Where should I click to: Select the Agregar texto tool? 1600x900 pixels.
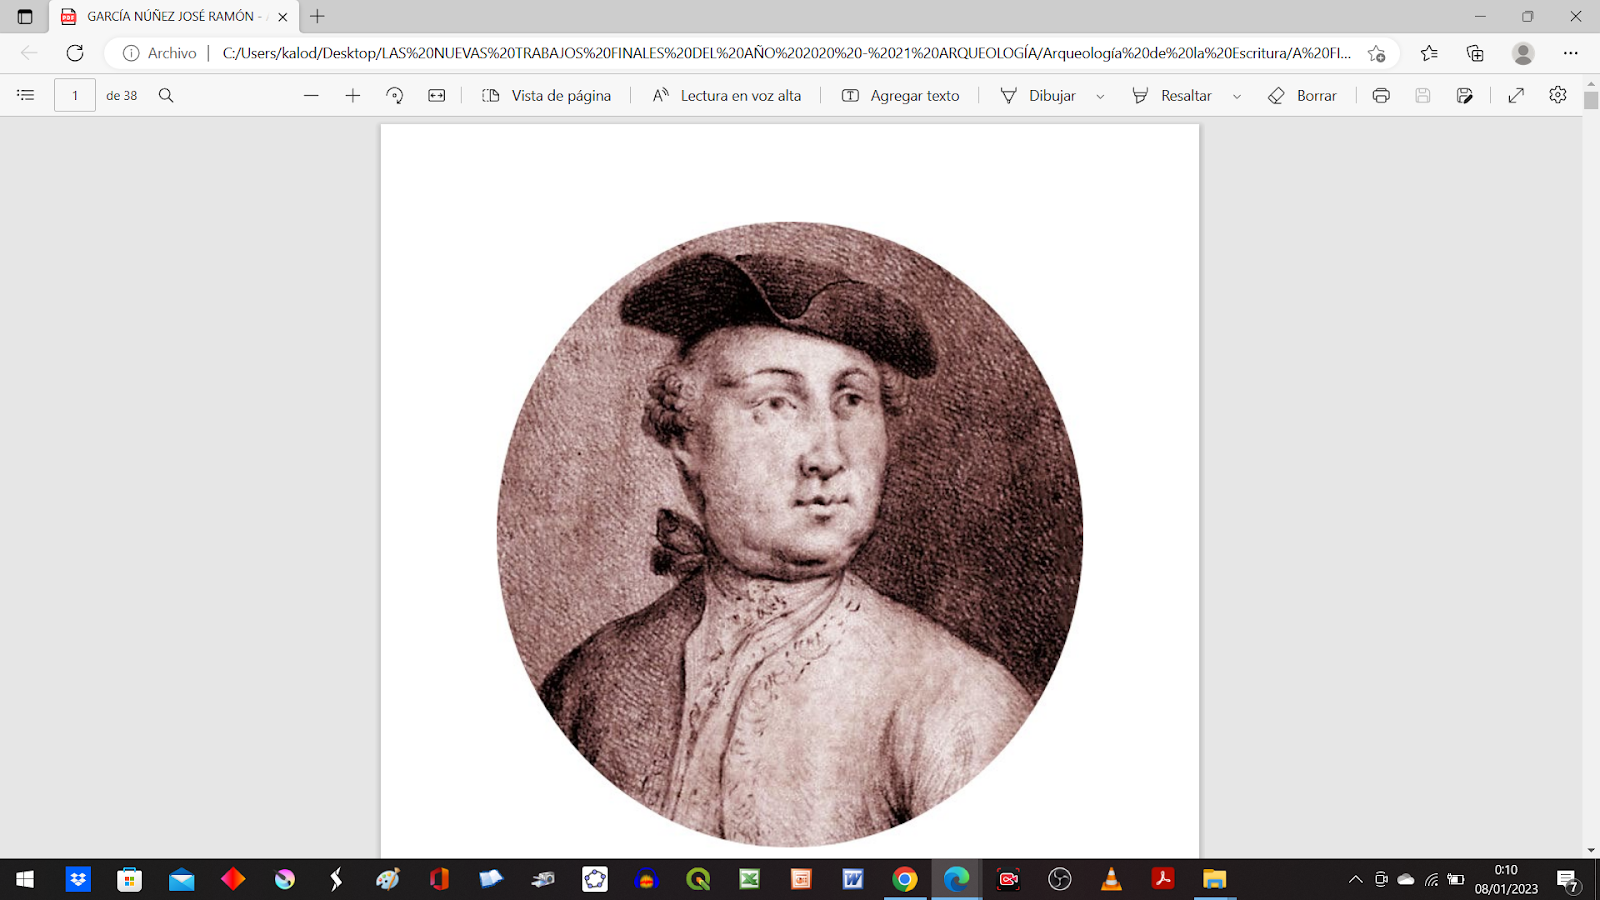901,95
